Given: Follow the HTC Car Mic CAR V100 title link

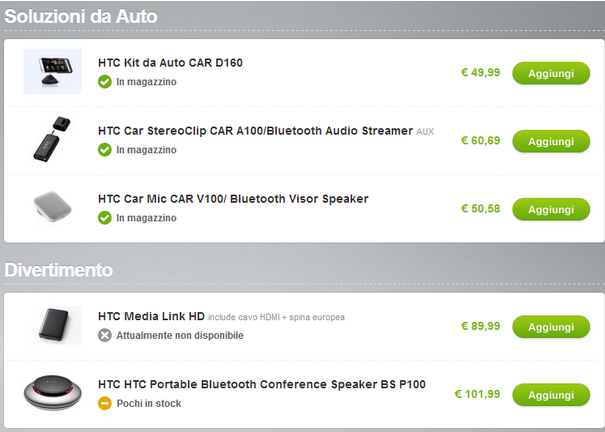Looking at the screenshot, I should pyautogui.click(x=233, y=199).
